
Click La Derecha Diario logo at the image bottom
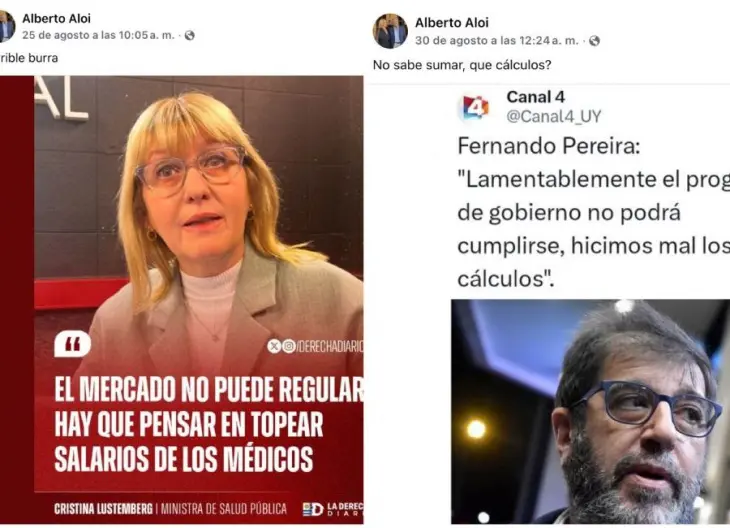(x=333, y=509)
